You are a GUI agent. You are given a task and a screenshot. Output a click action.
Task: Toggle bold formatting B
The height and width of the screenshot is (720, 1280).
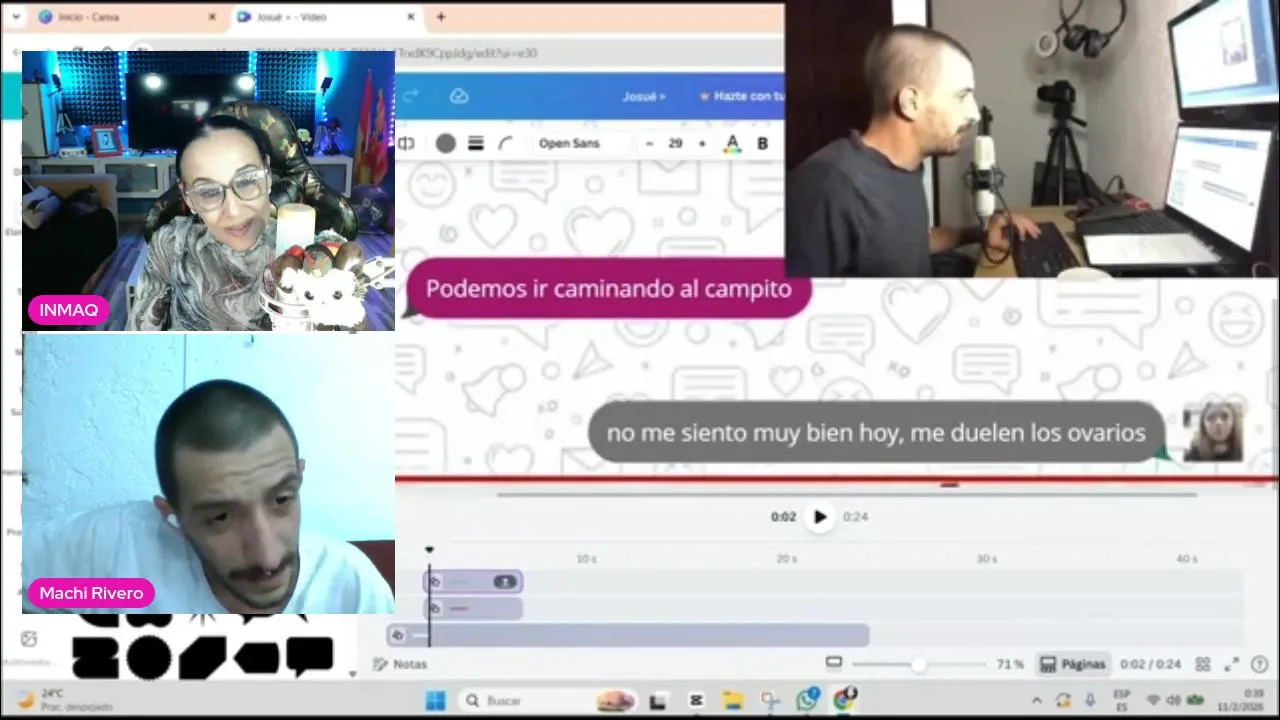pyautogui.click(x=762, y=144)
